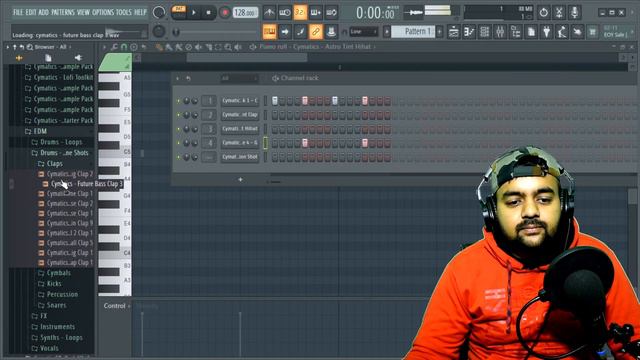Toggle the 3-2 countdown before recording

300,13
